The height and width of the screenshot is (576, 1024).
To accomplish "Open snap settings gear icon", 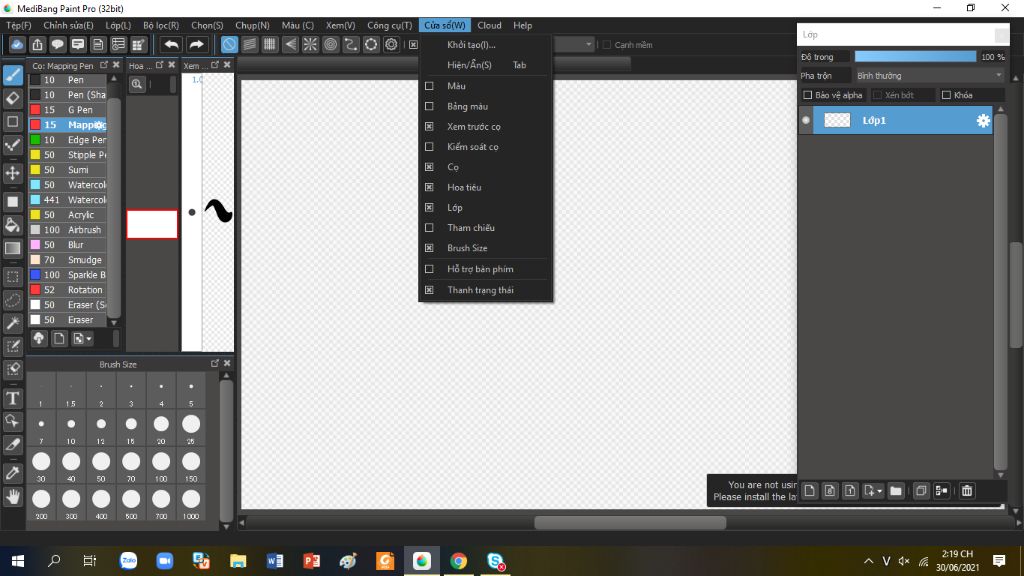I will point(391,44).
